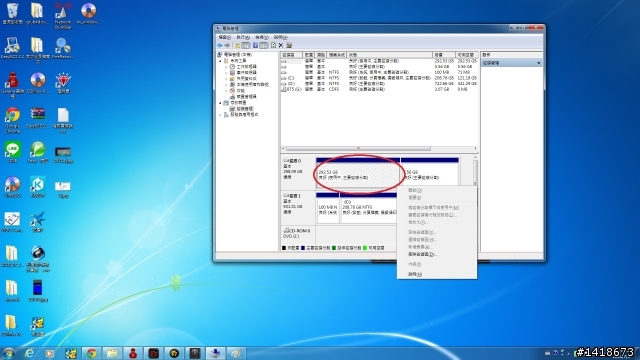
Task: Open the Help (H) menu in menu bar
Action: pos(280,38)
